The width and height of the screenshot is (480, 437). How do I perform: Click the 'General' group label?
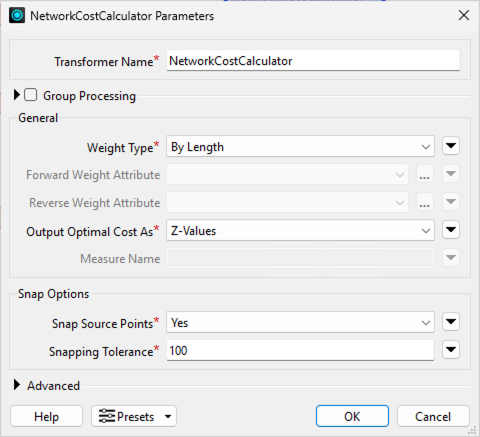[38, 118]
